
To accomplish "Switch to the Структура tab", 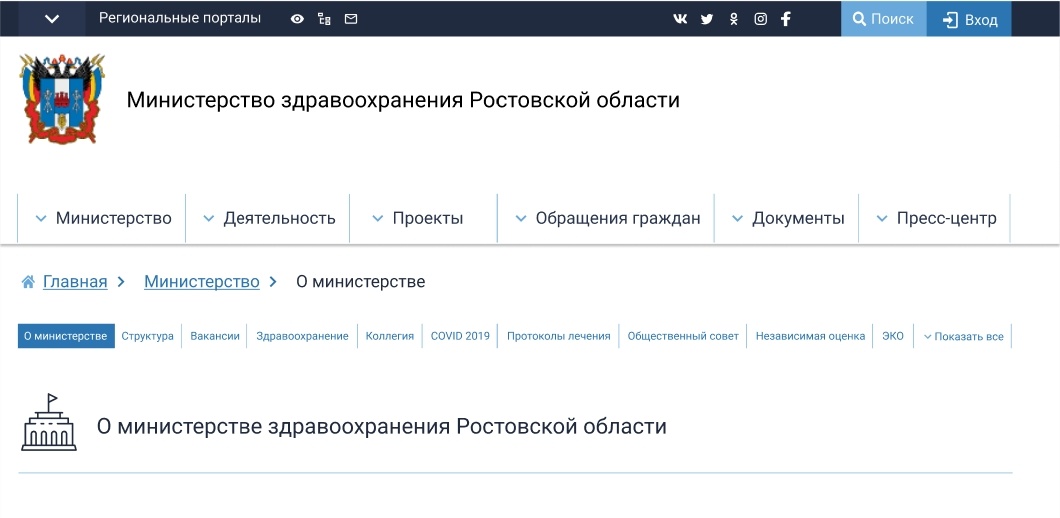I will [148, 336].
